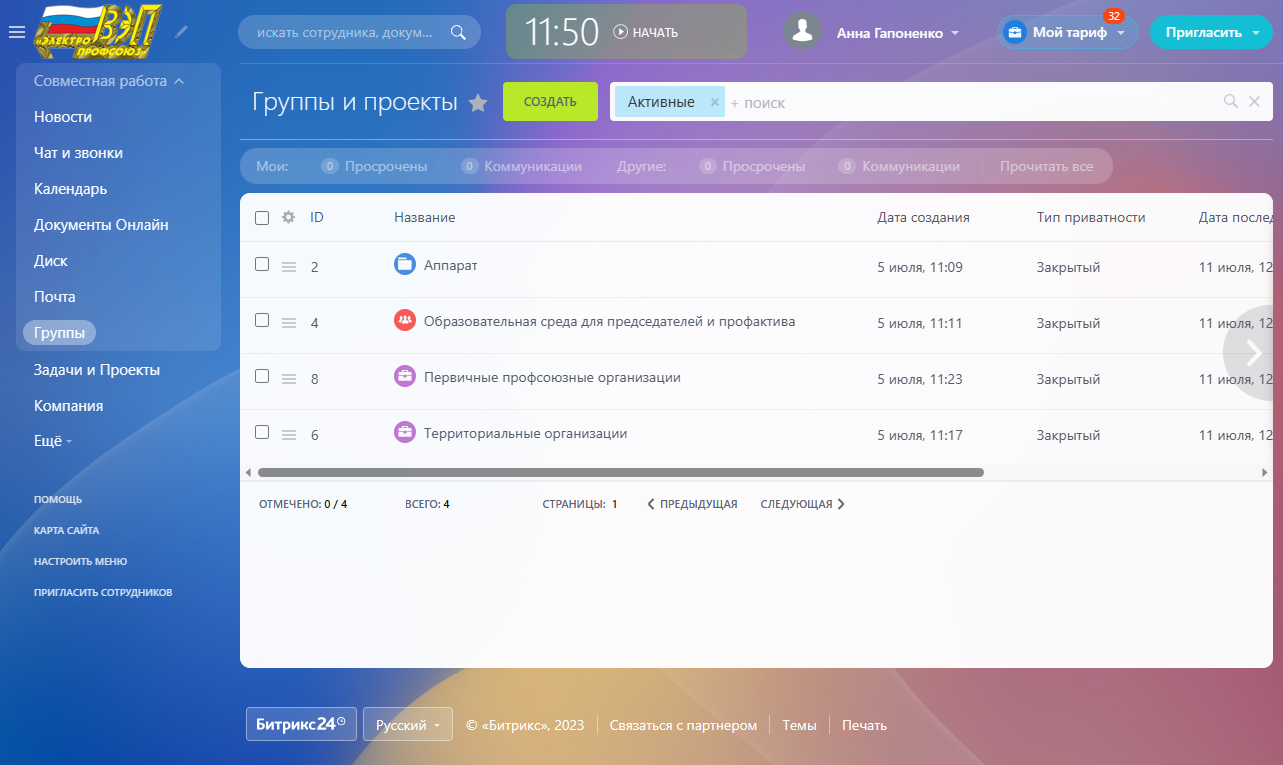Open the notification badge showing 32

point(1114,16)
